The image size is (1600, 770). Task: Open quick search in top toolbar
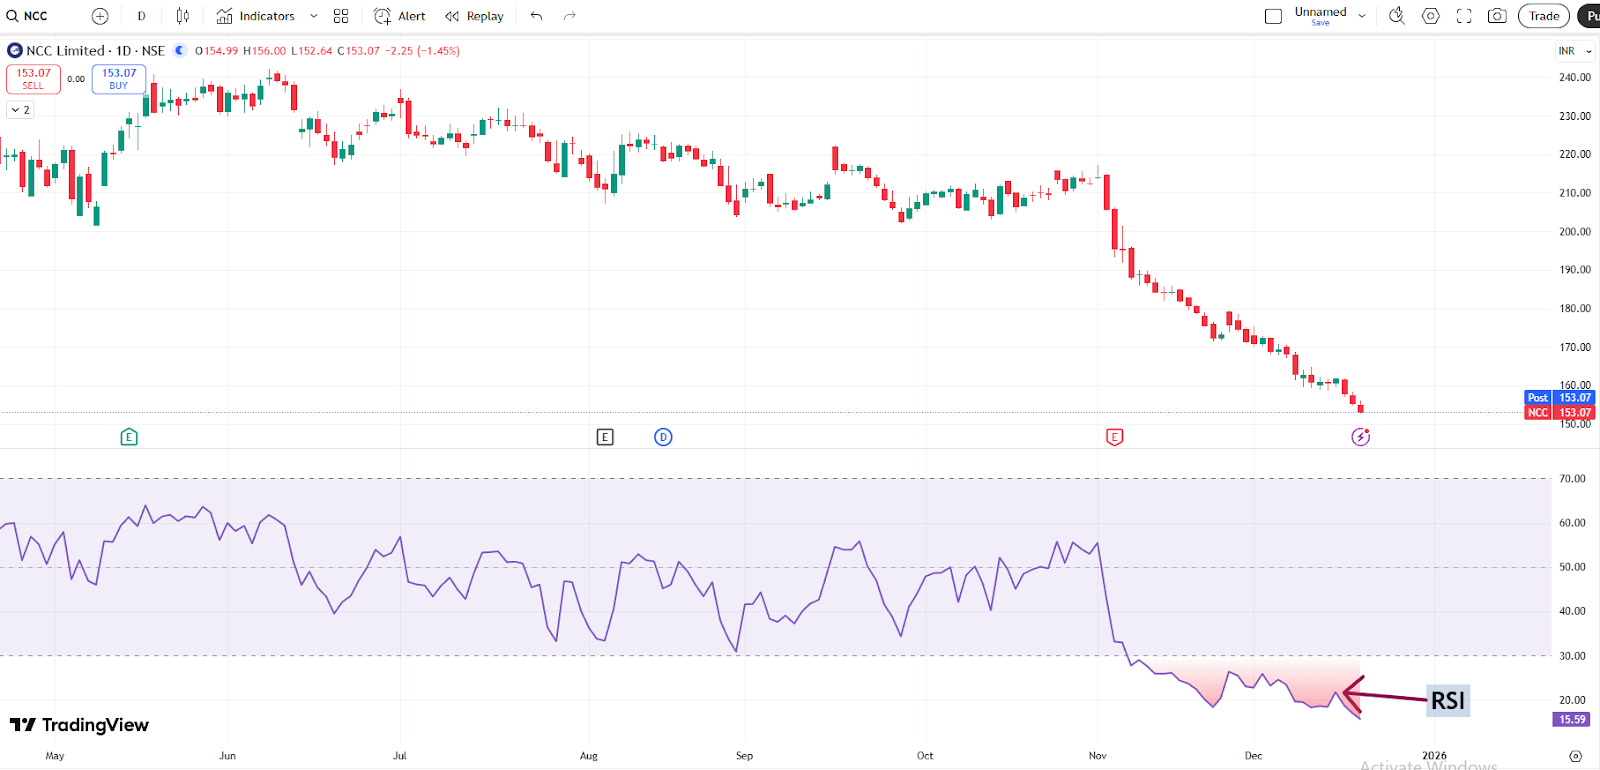tap(1397, 16)
